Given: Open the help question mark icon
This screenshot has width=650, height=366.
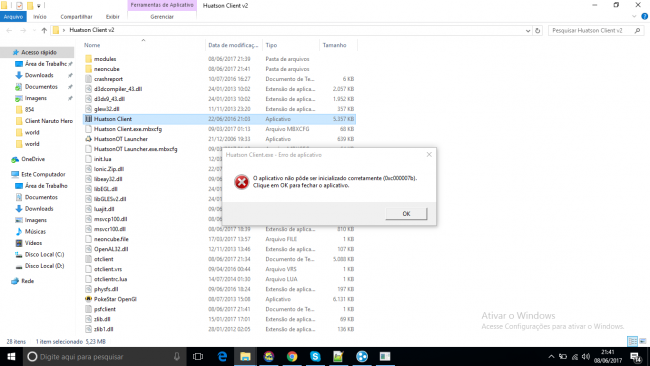Looking at the screenshot, I should tap(645, 17).
